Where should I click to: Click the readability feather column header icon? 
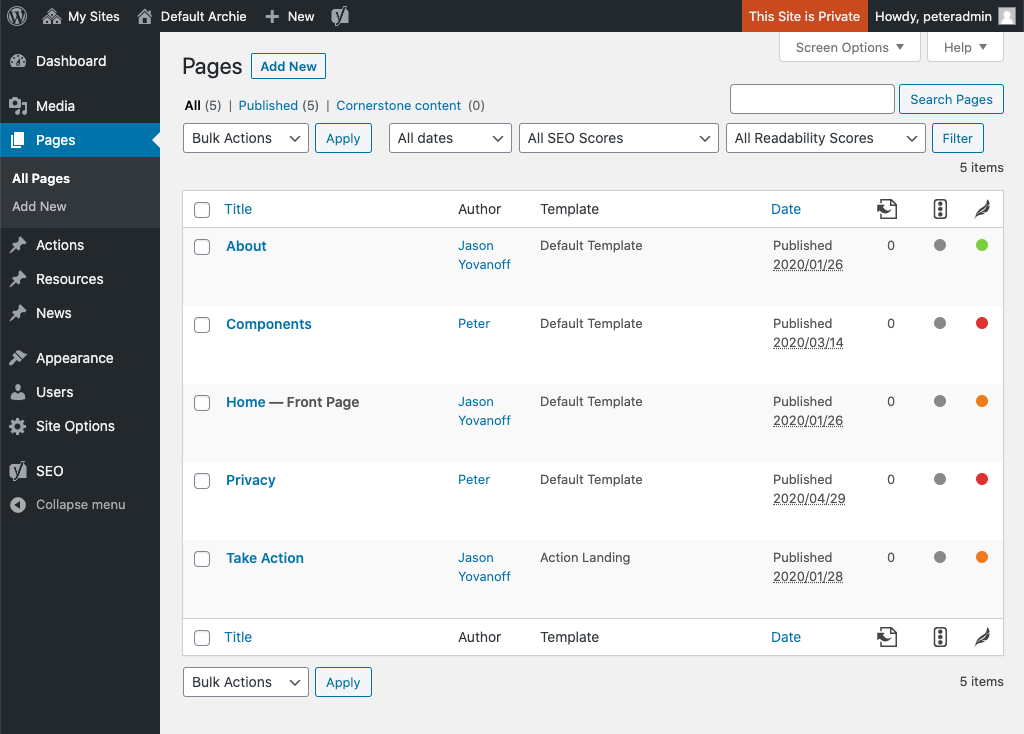[x=982, y=209]
